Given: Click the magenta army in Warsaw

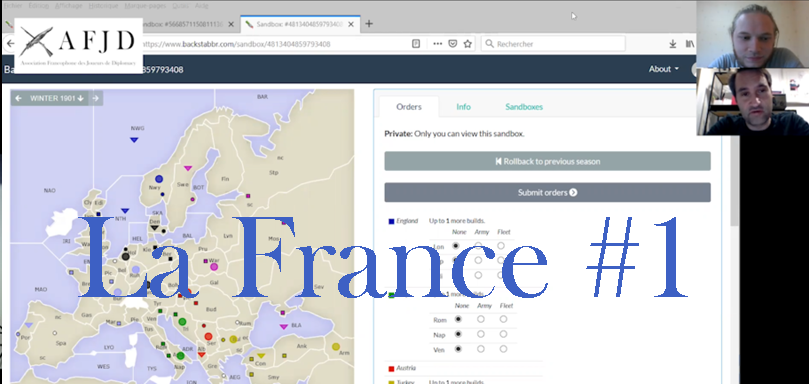Looking at the screenshot, I should [x=214, y=267].
